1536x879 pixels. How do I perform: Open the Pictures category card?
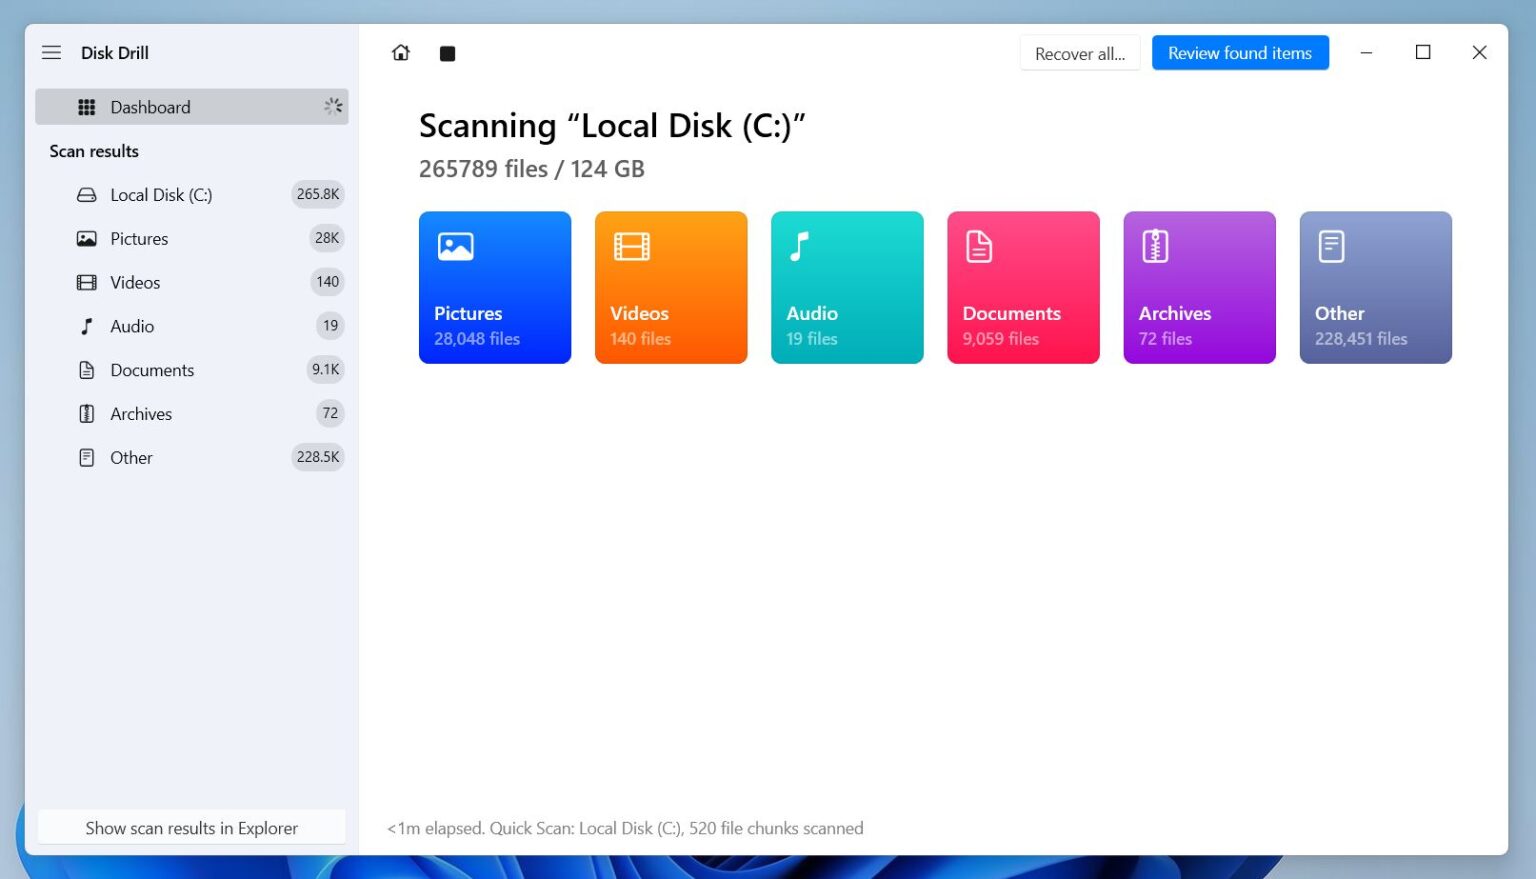(x=495, y=287)
